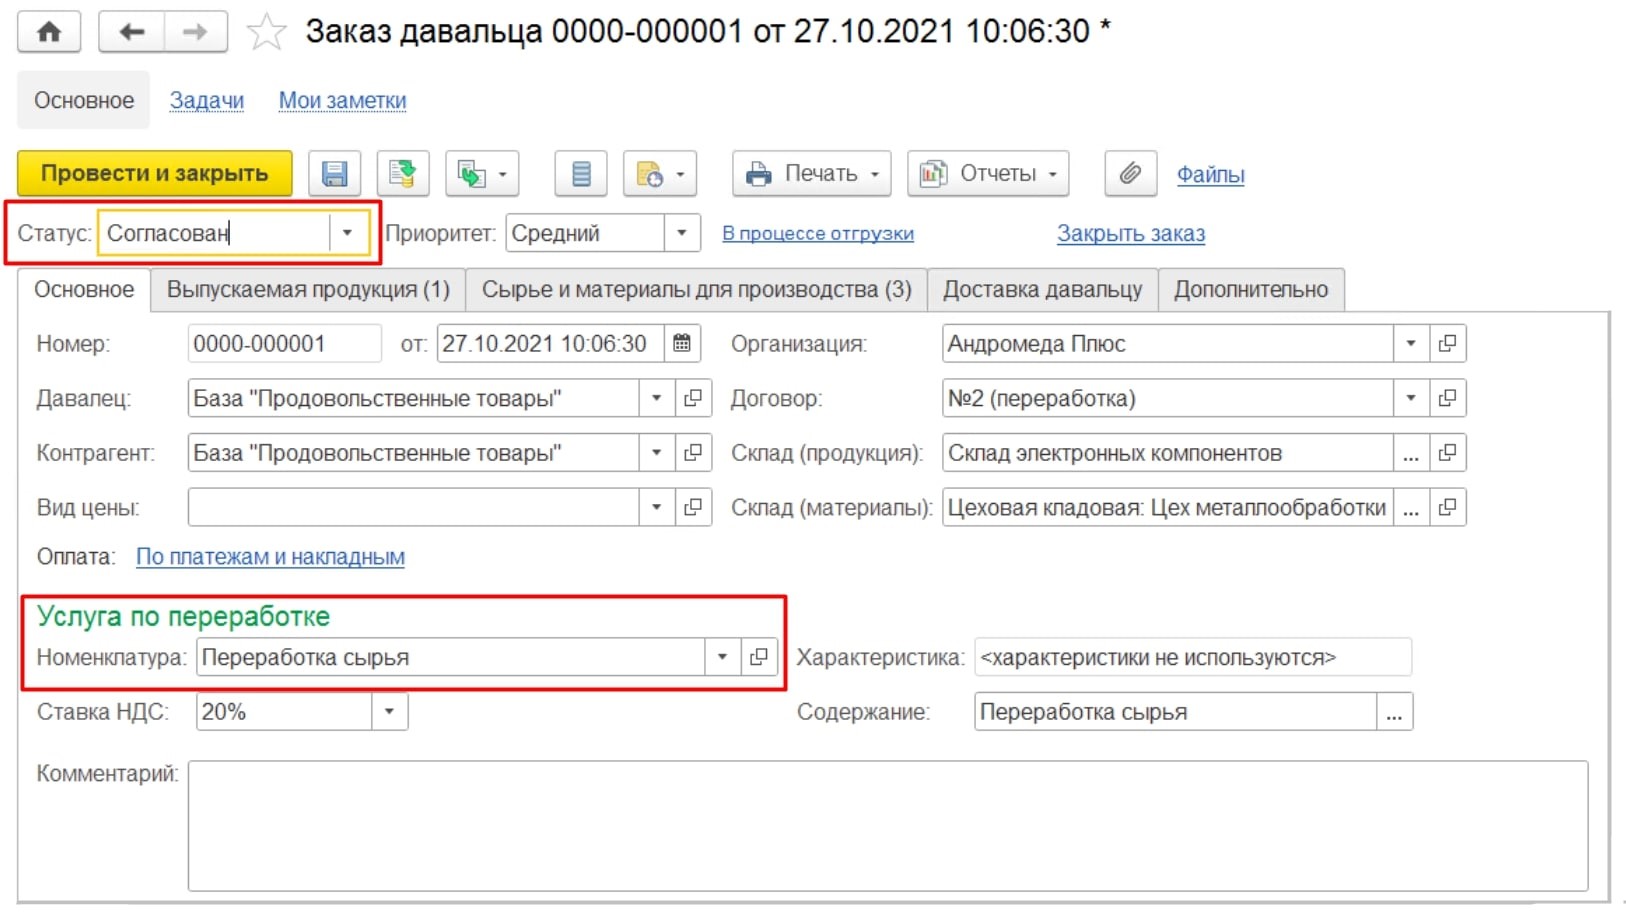Expand the Вид цены dropdown list
Screen dimensions: 1626x915
[x=657, y=507]
